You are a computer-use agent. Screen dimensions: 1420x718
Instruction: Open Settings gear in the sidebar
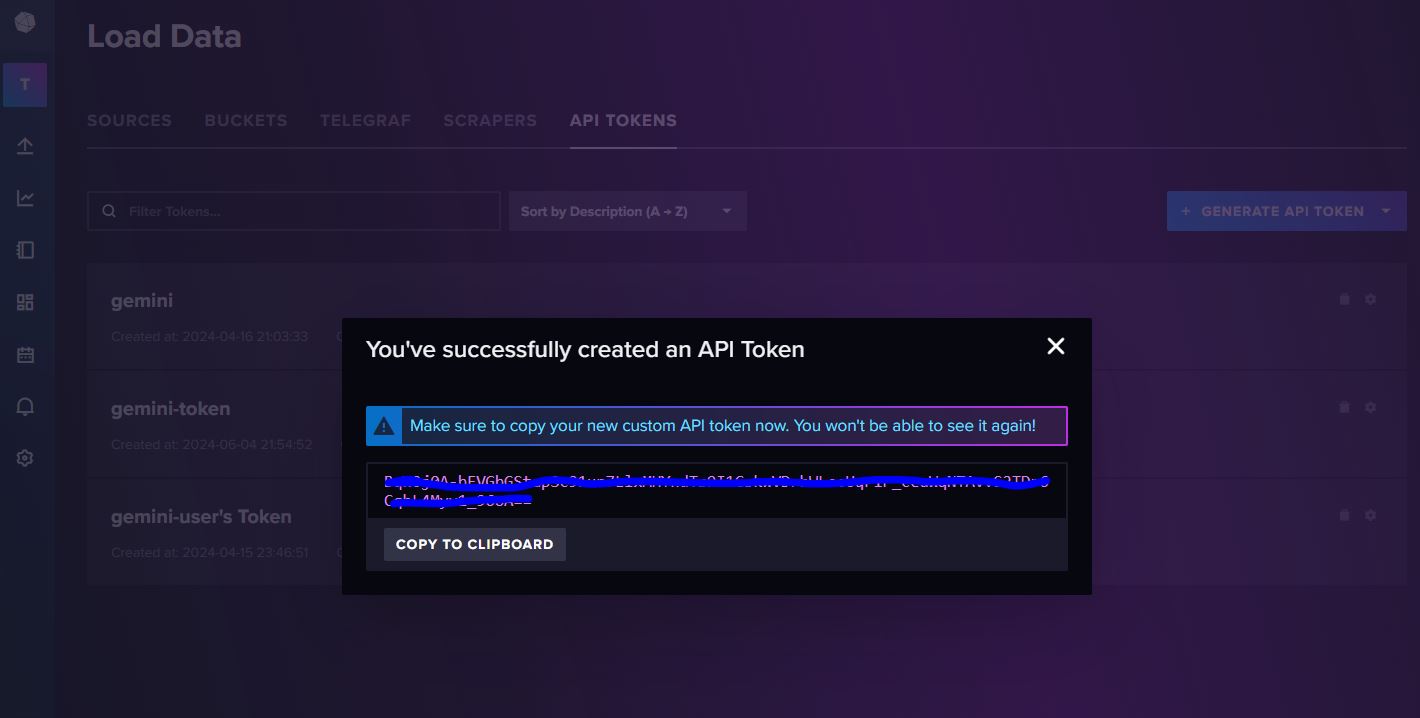coord(25,458)
